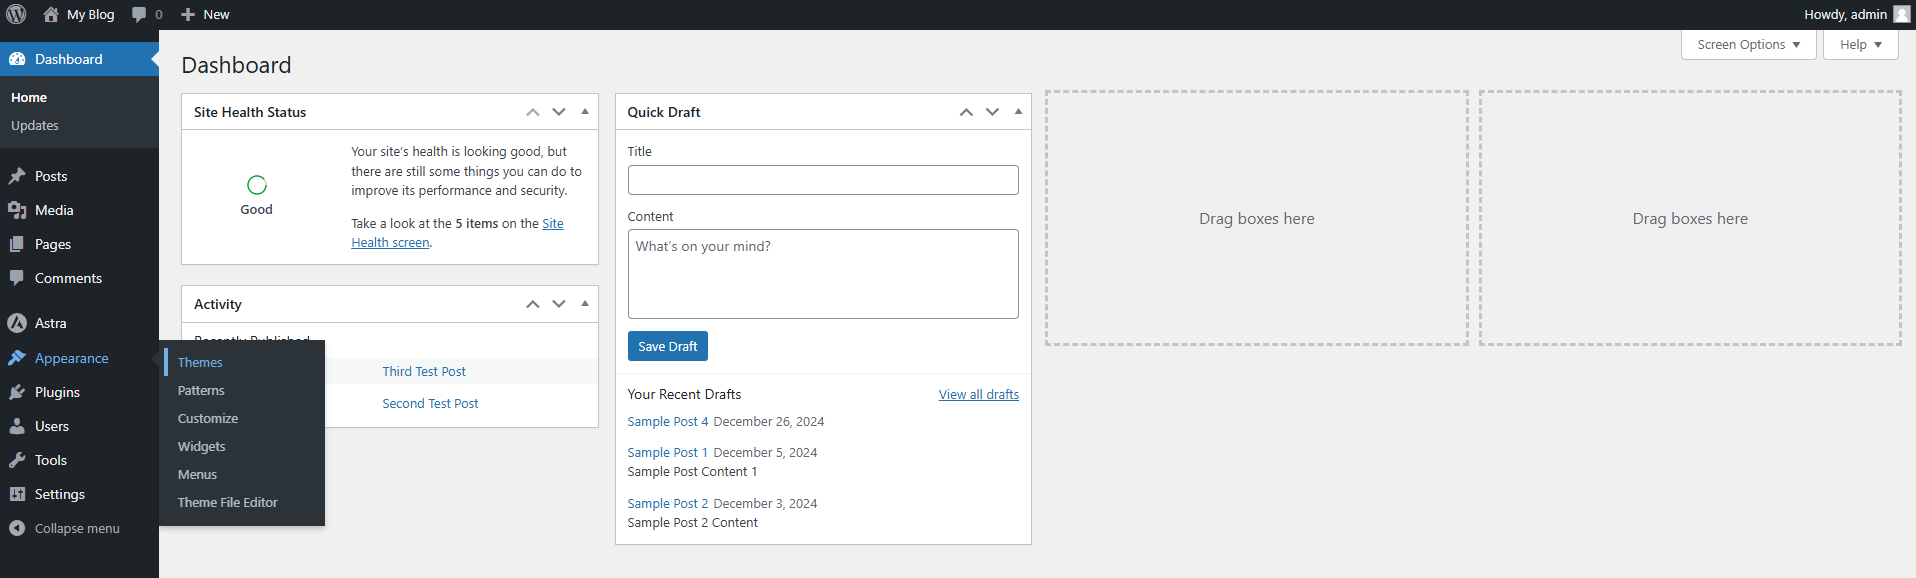Click the plus icon next to New
This screenshot has height=578, width=1916.
[x=187, y=14]
